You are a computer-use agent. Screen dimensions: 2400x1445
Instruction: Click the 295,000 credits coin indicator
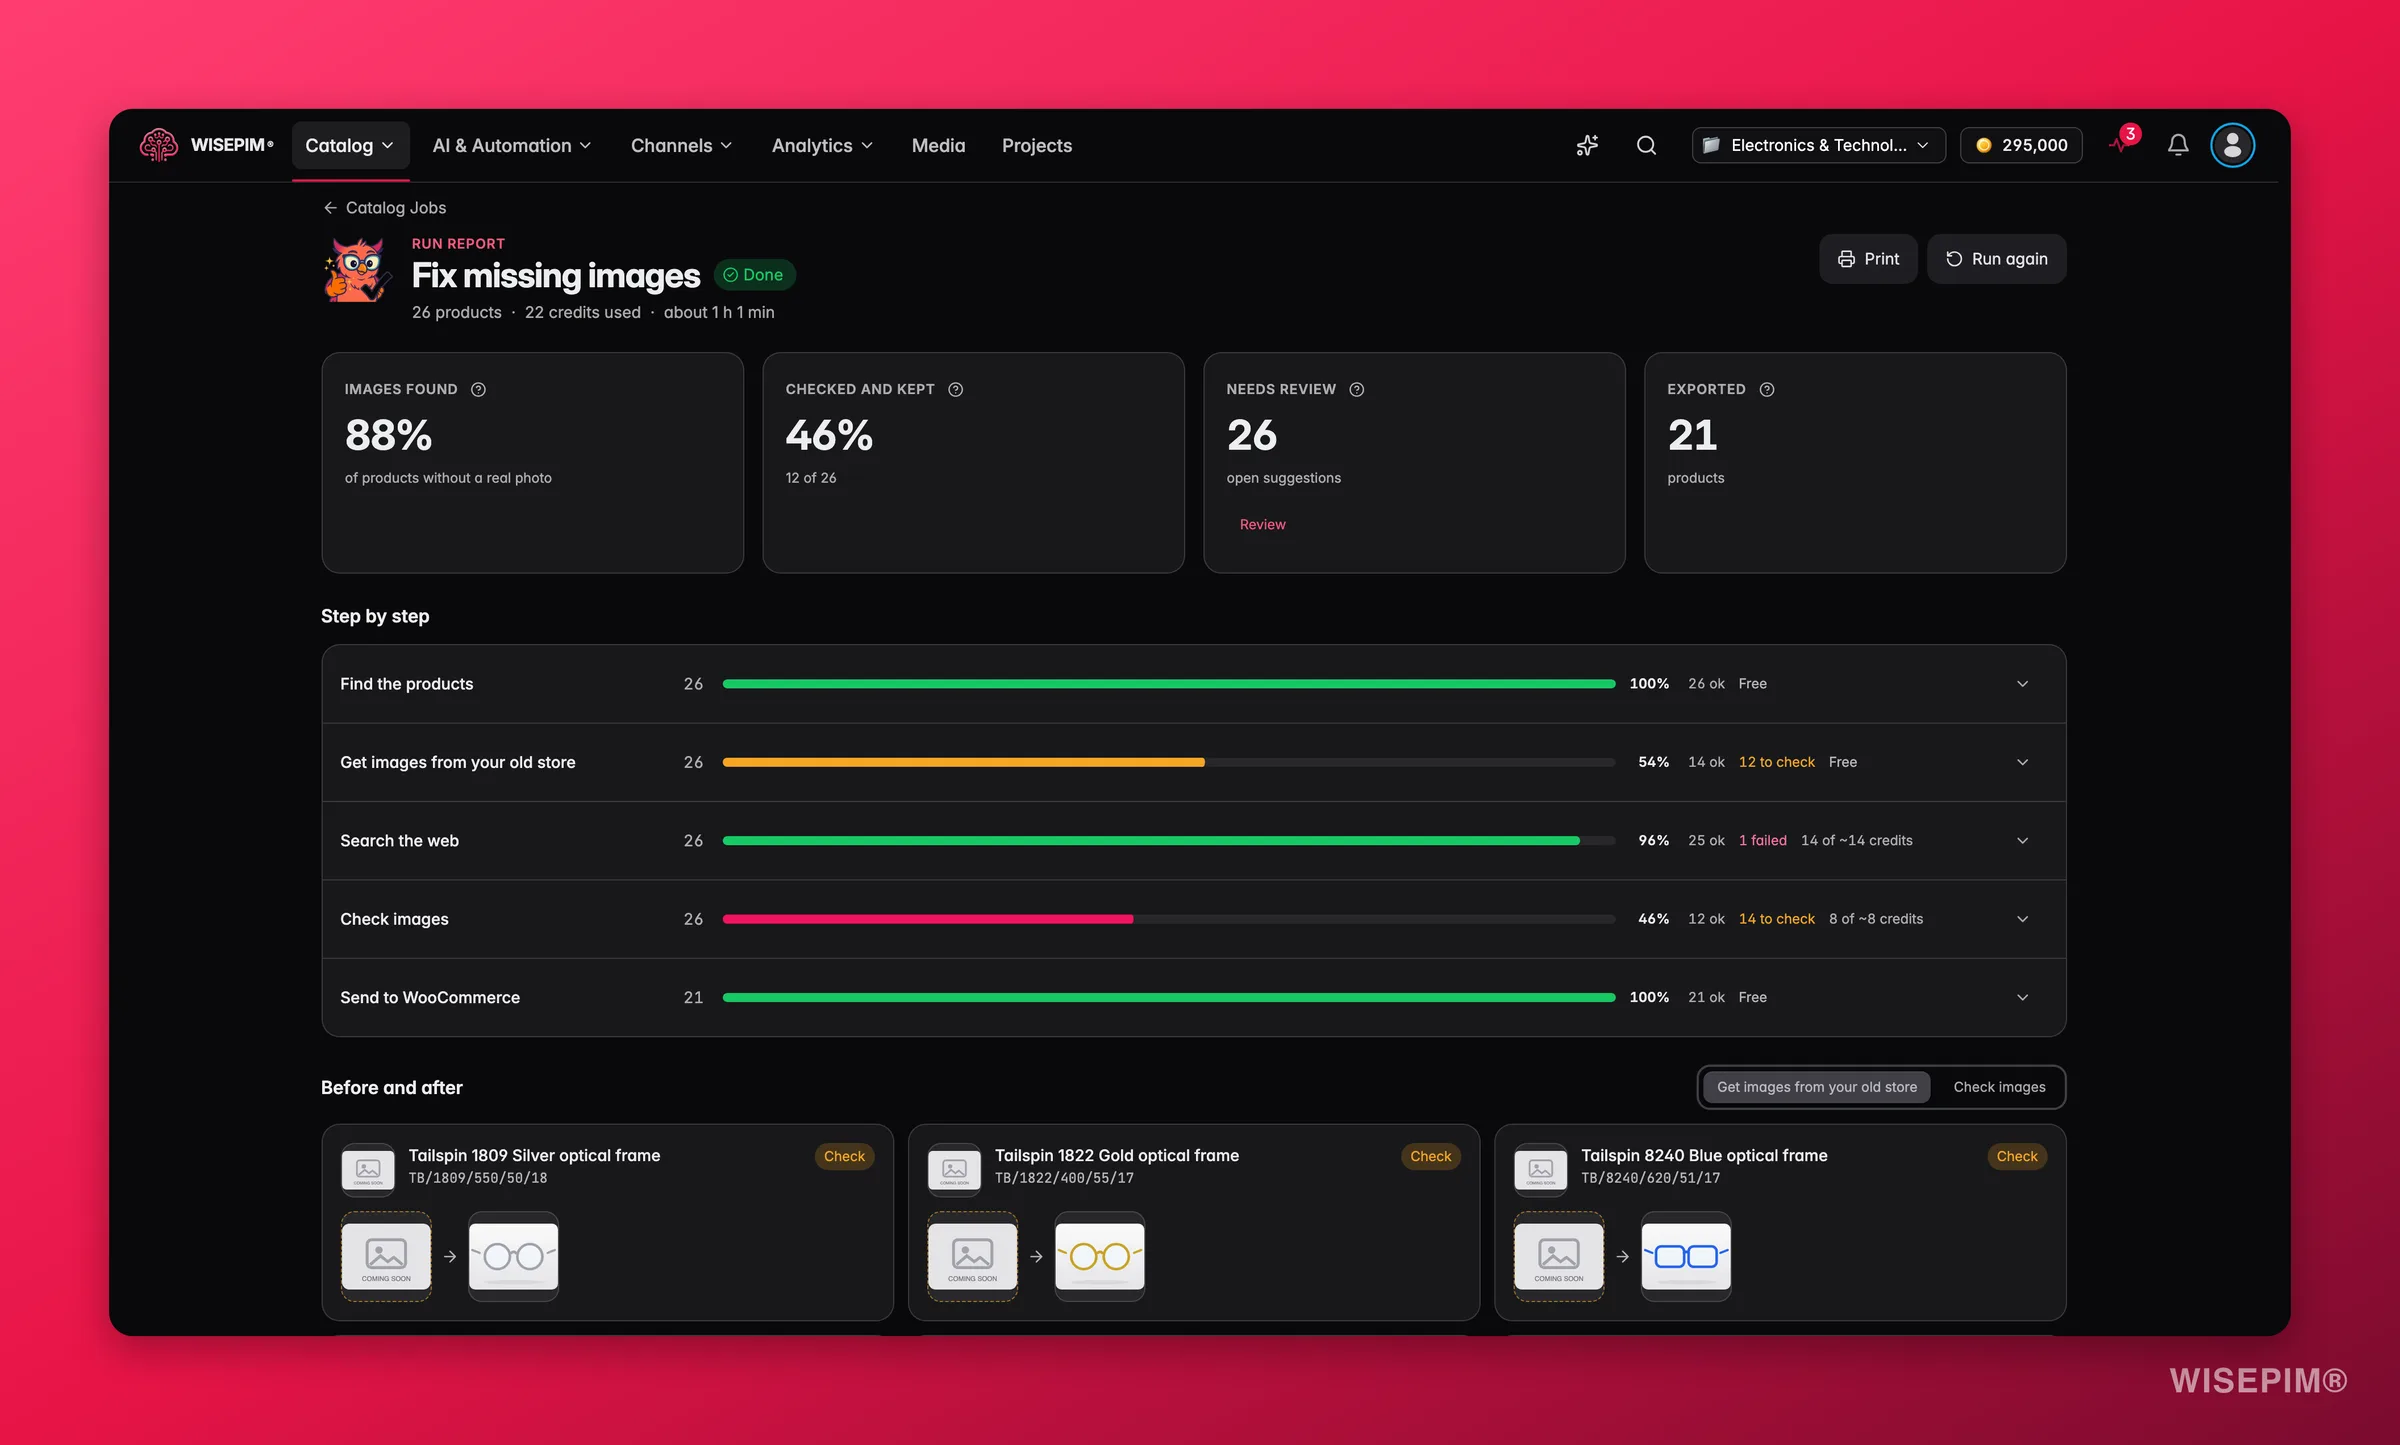pos(2021,145)
